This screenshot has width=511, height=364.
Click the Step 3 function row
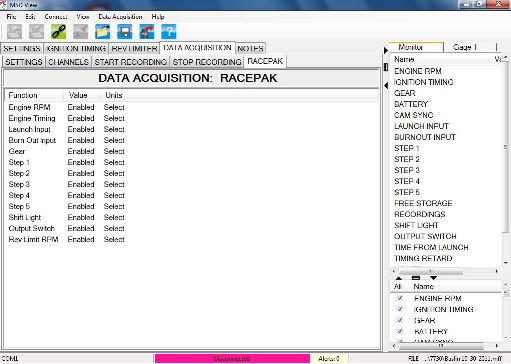tap(19, 184)
